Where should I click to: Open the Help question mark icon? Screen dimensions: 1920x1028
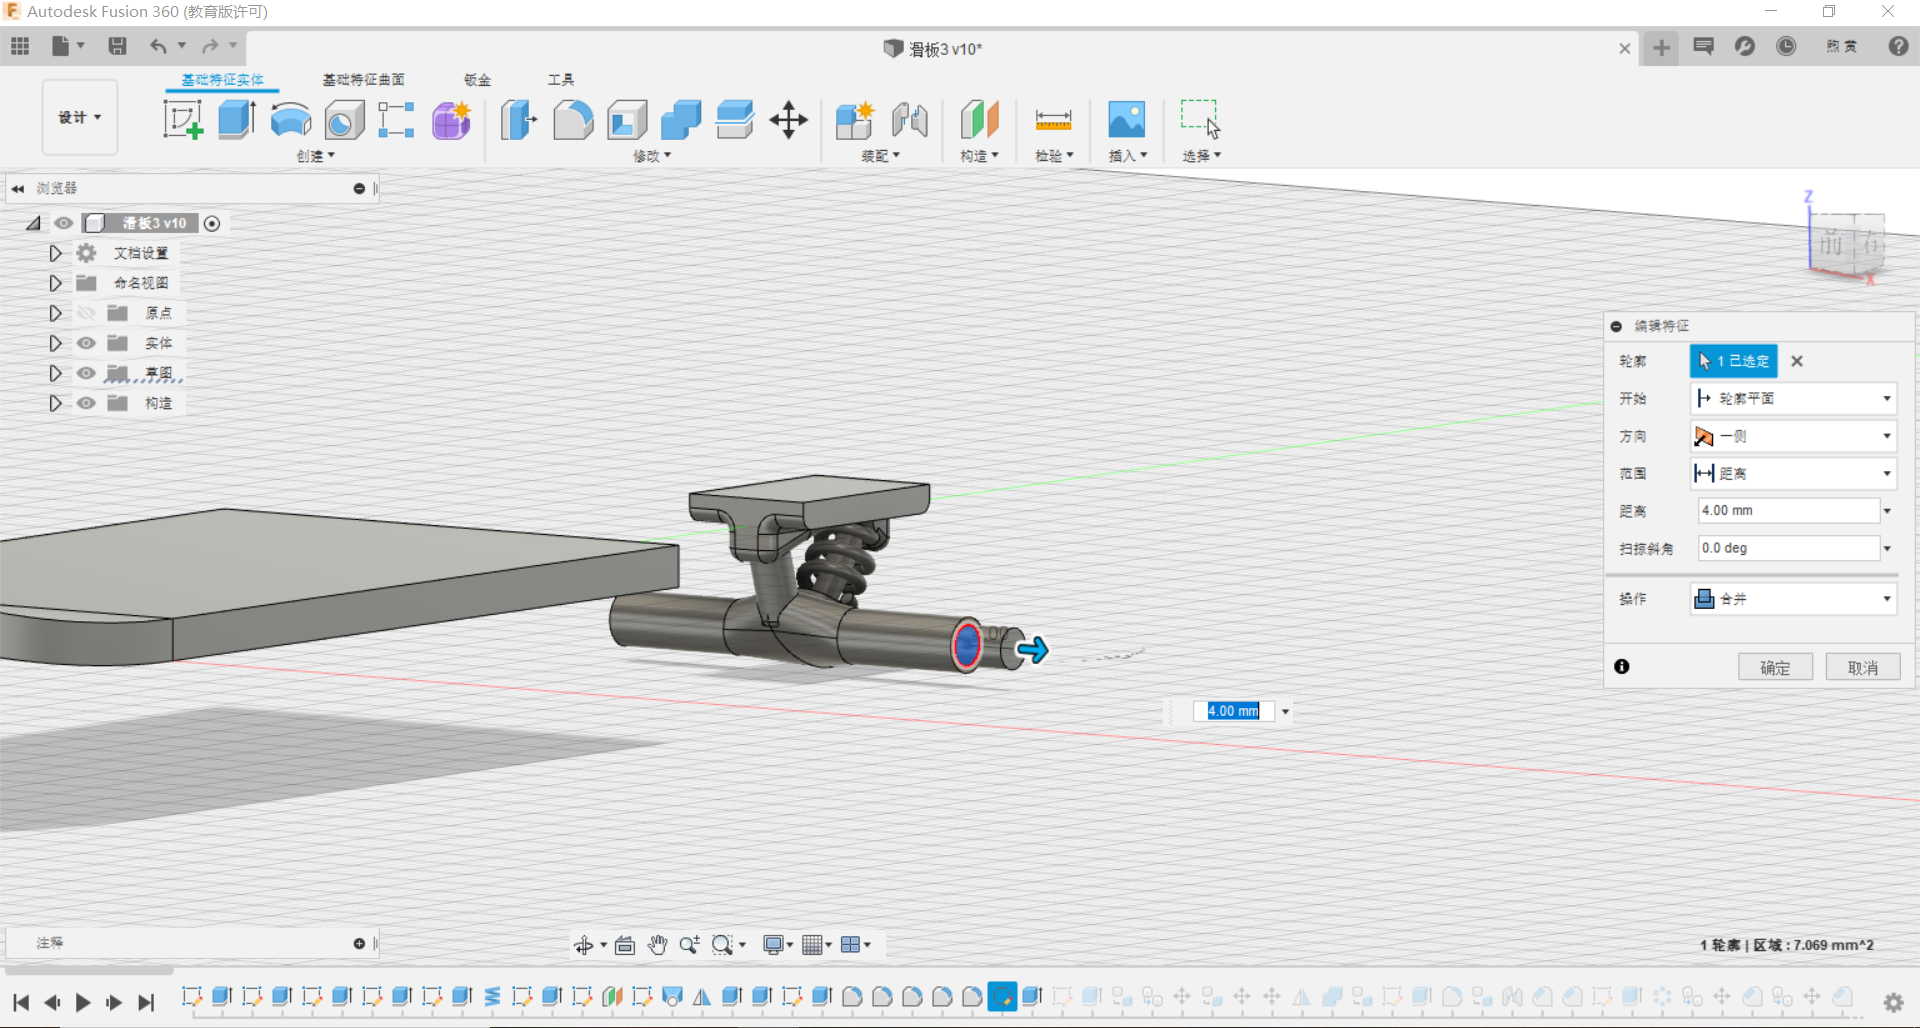[x=1898, y=46]
